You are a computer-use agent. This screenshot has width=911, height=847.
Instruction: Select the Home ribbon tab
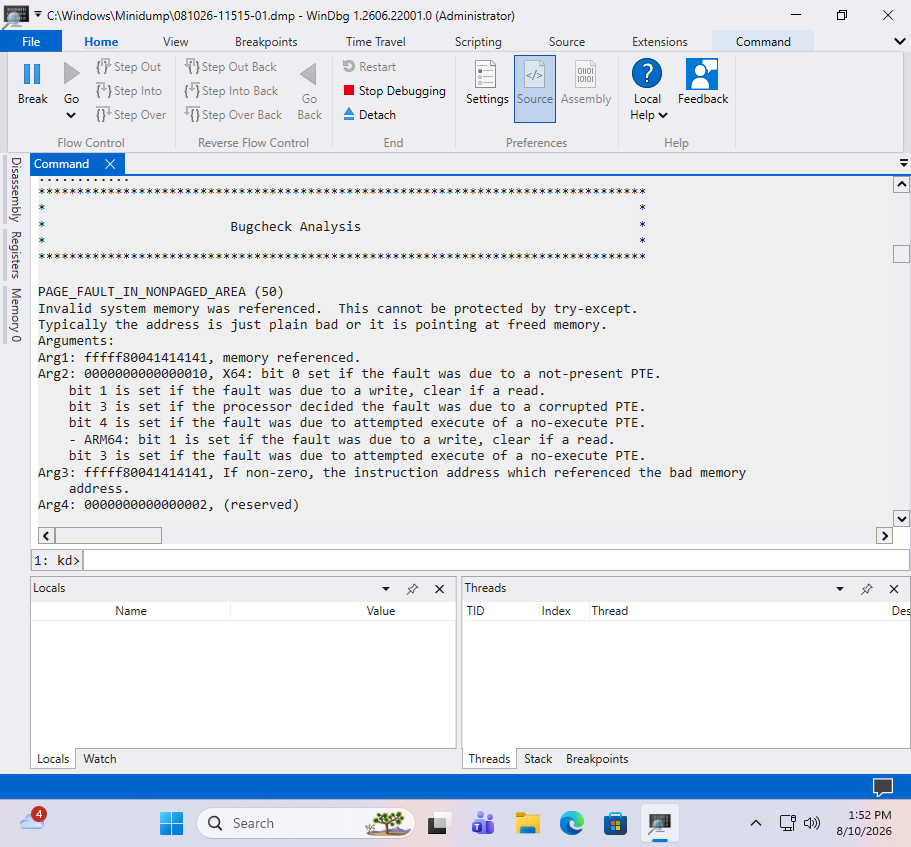click(101, 41)
